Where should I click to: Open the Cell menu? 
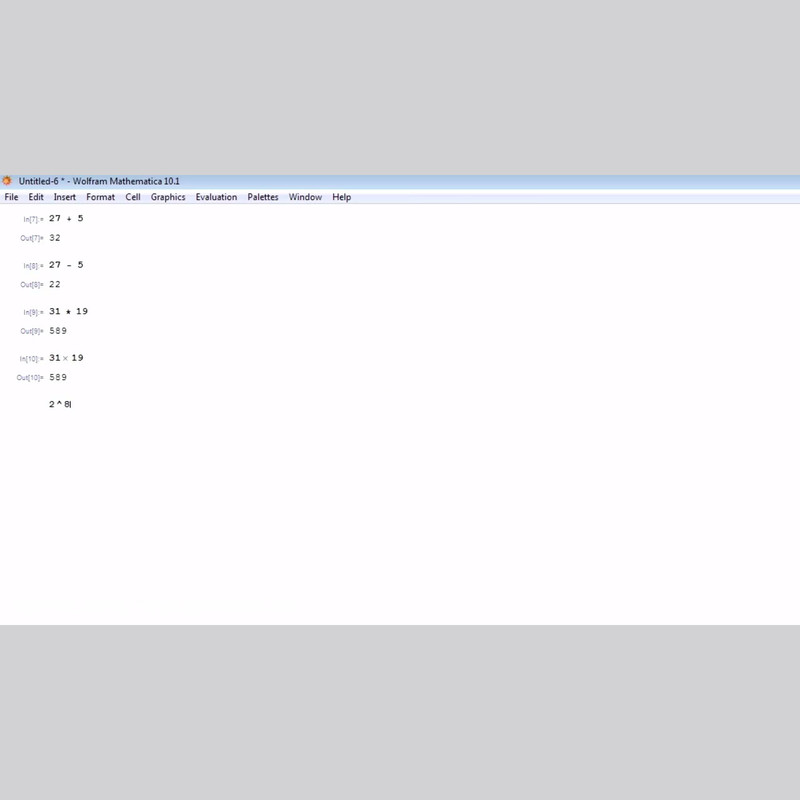[133, 197]
